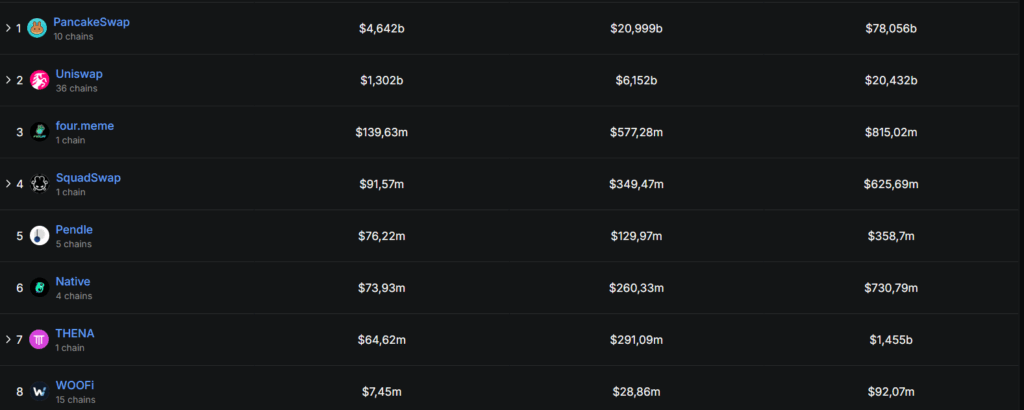Expand the SquadSwap row chevron
This screenshot has height=410, width=1024.
(x=8, y=184)
